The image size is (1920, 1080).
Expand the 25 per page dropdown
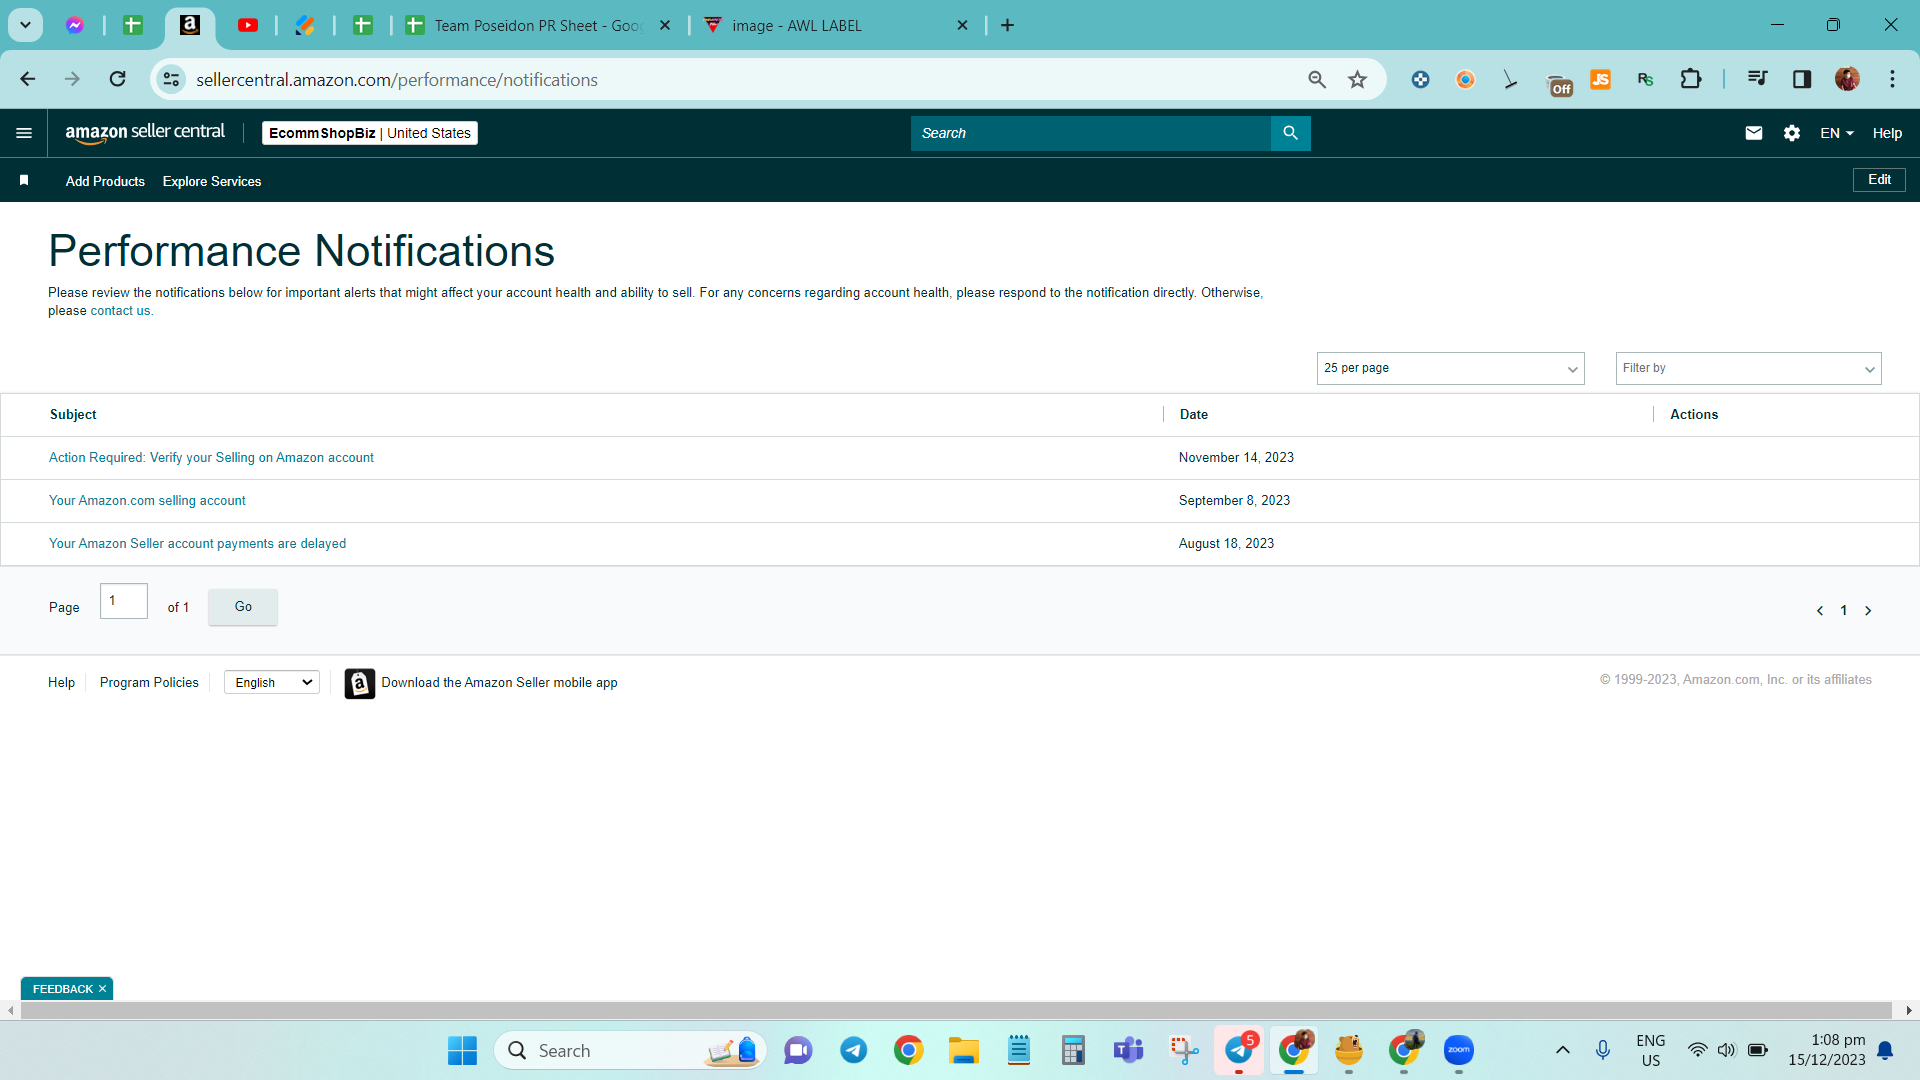(x=1450, y=368)
